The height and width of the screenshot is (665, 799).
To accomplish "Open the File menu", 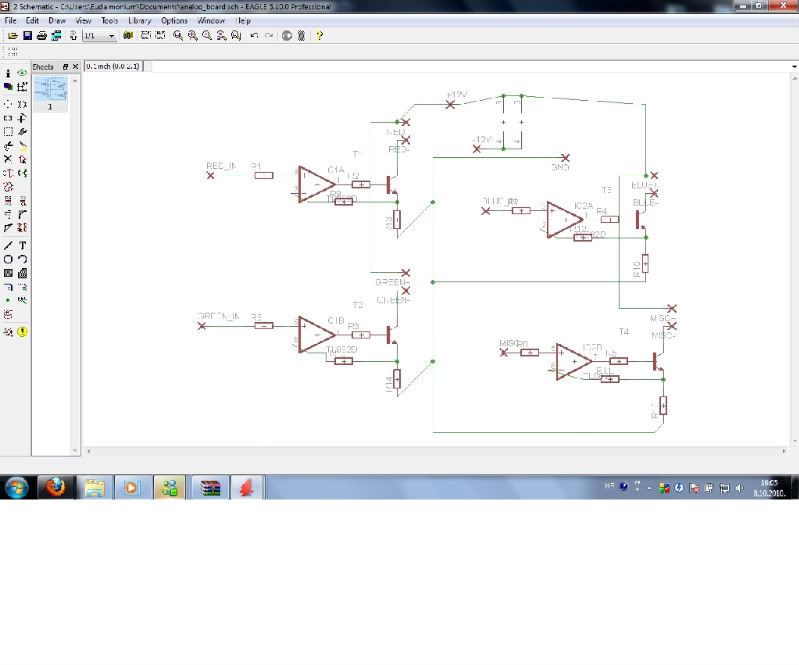I will pyautogui.click(x=10, y=20).
